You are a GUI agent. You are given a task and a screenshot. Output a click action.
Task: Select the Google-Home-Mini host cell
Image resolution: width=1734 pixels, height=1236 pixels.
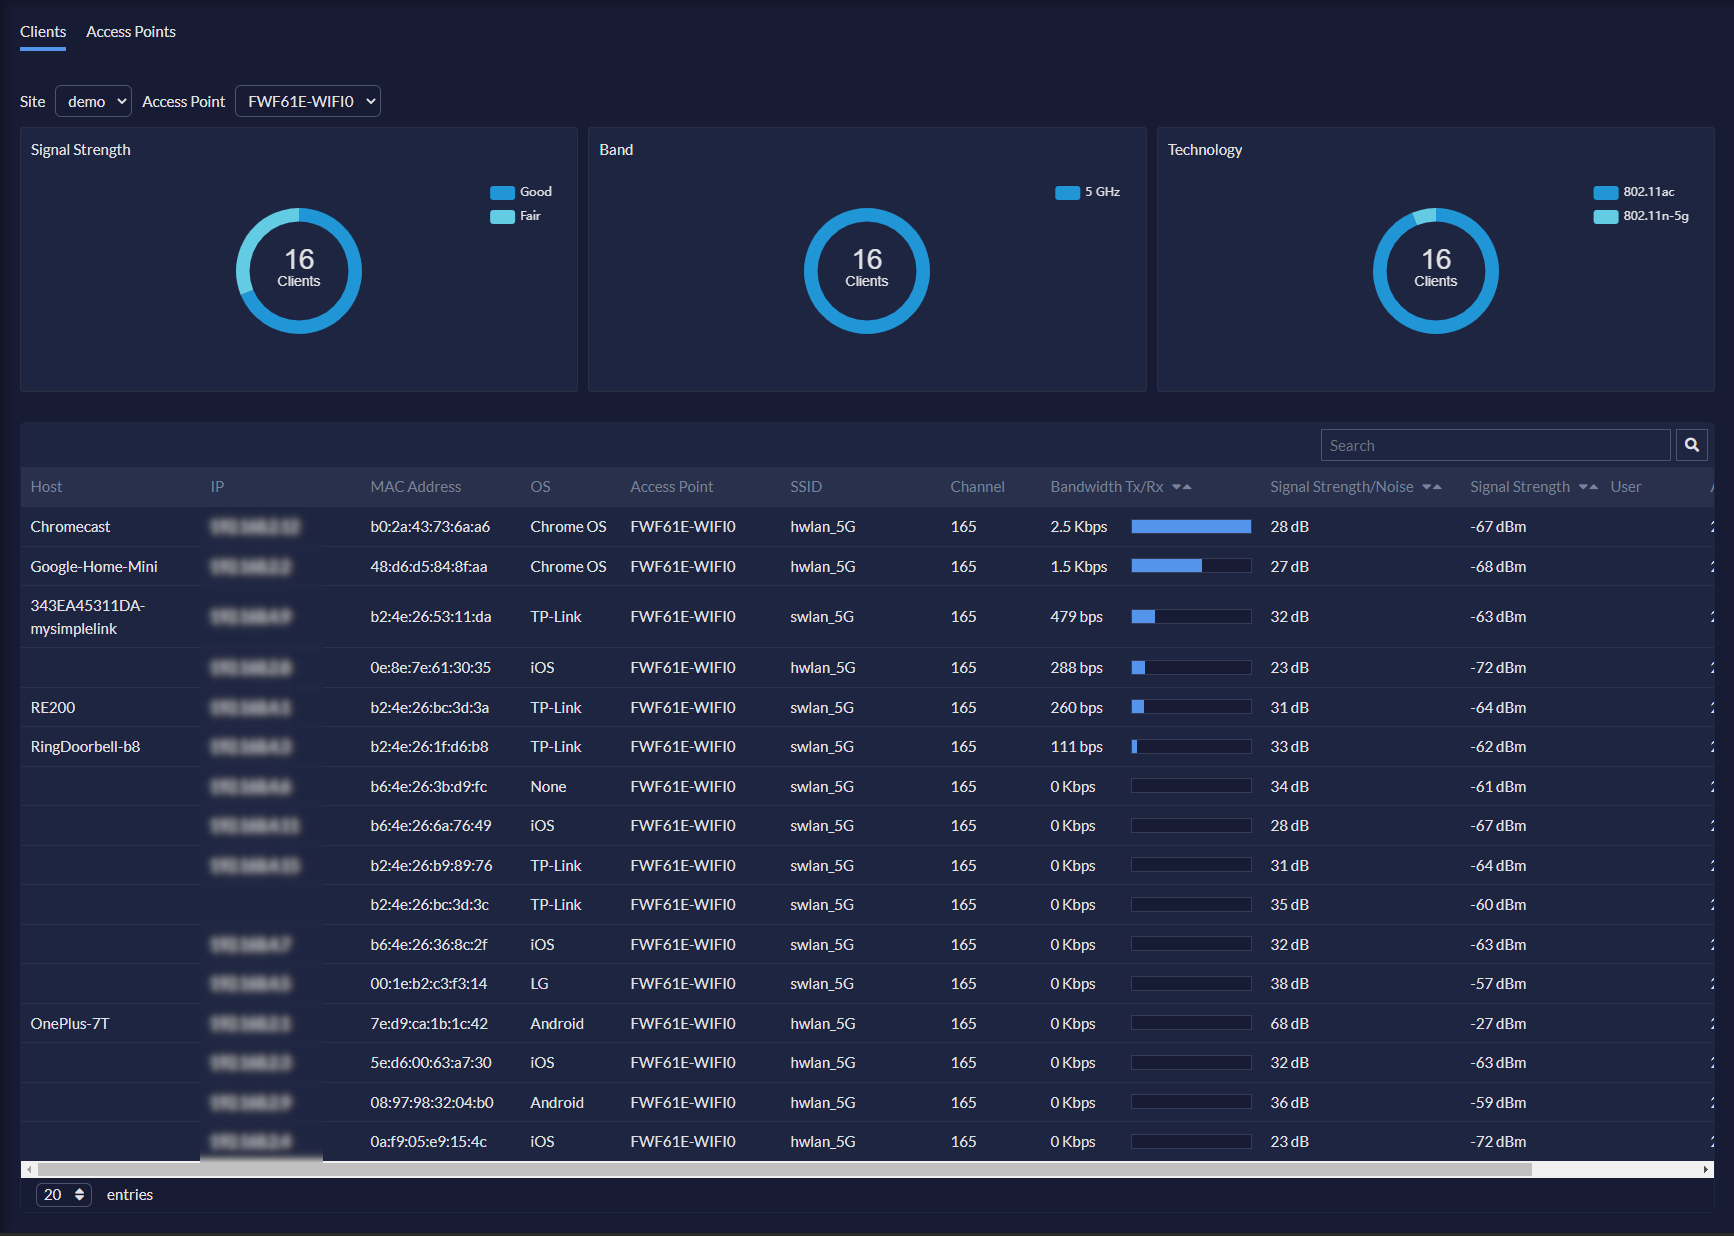pos(94,567)
